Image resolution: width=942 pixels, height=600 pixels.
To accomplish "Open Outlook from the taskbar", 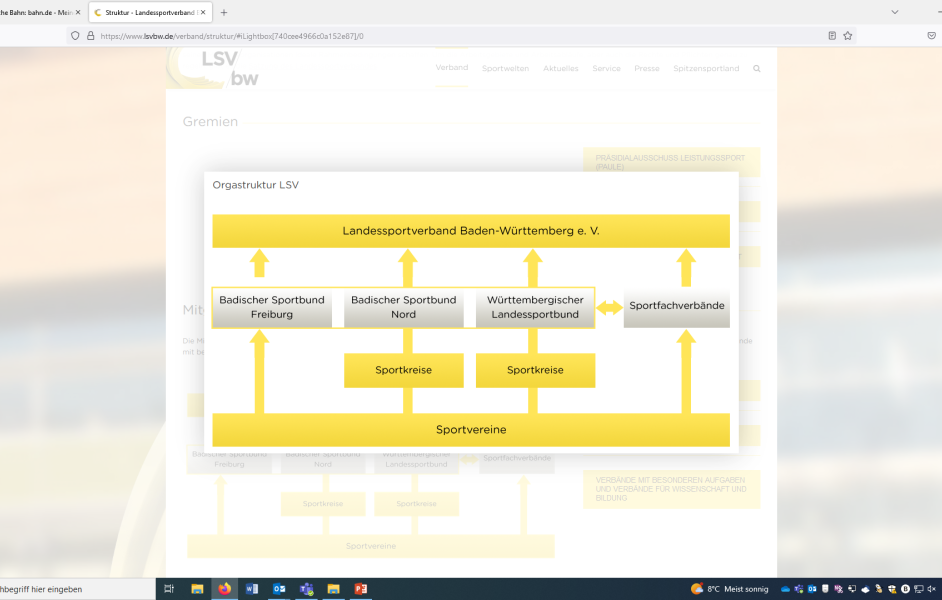I will [279, 589].
